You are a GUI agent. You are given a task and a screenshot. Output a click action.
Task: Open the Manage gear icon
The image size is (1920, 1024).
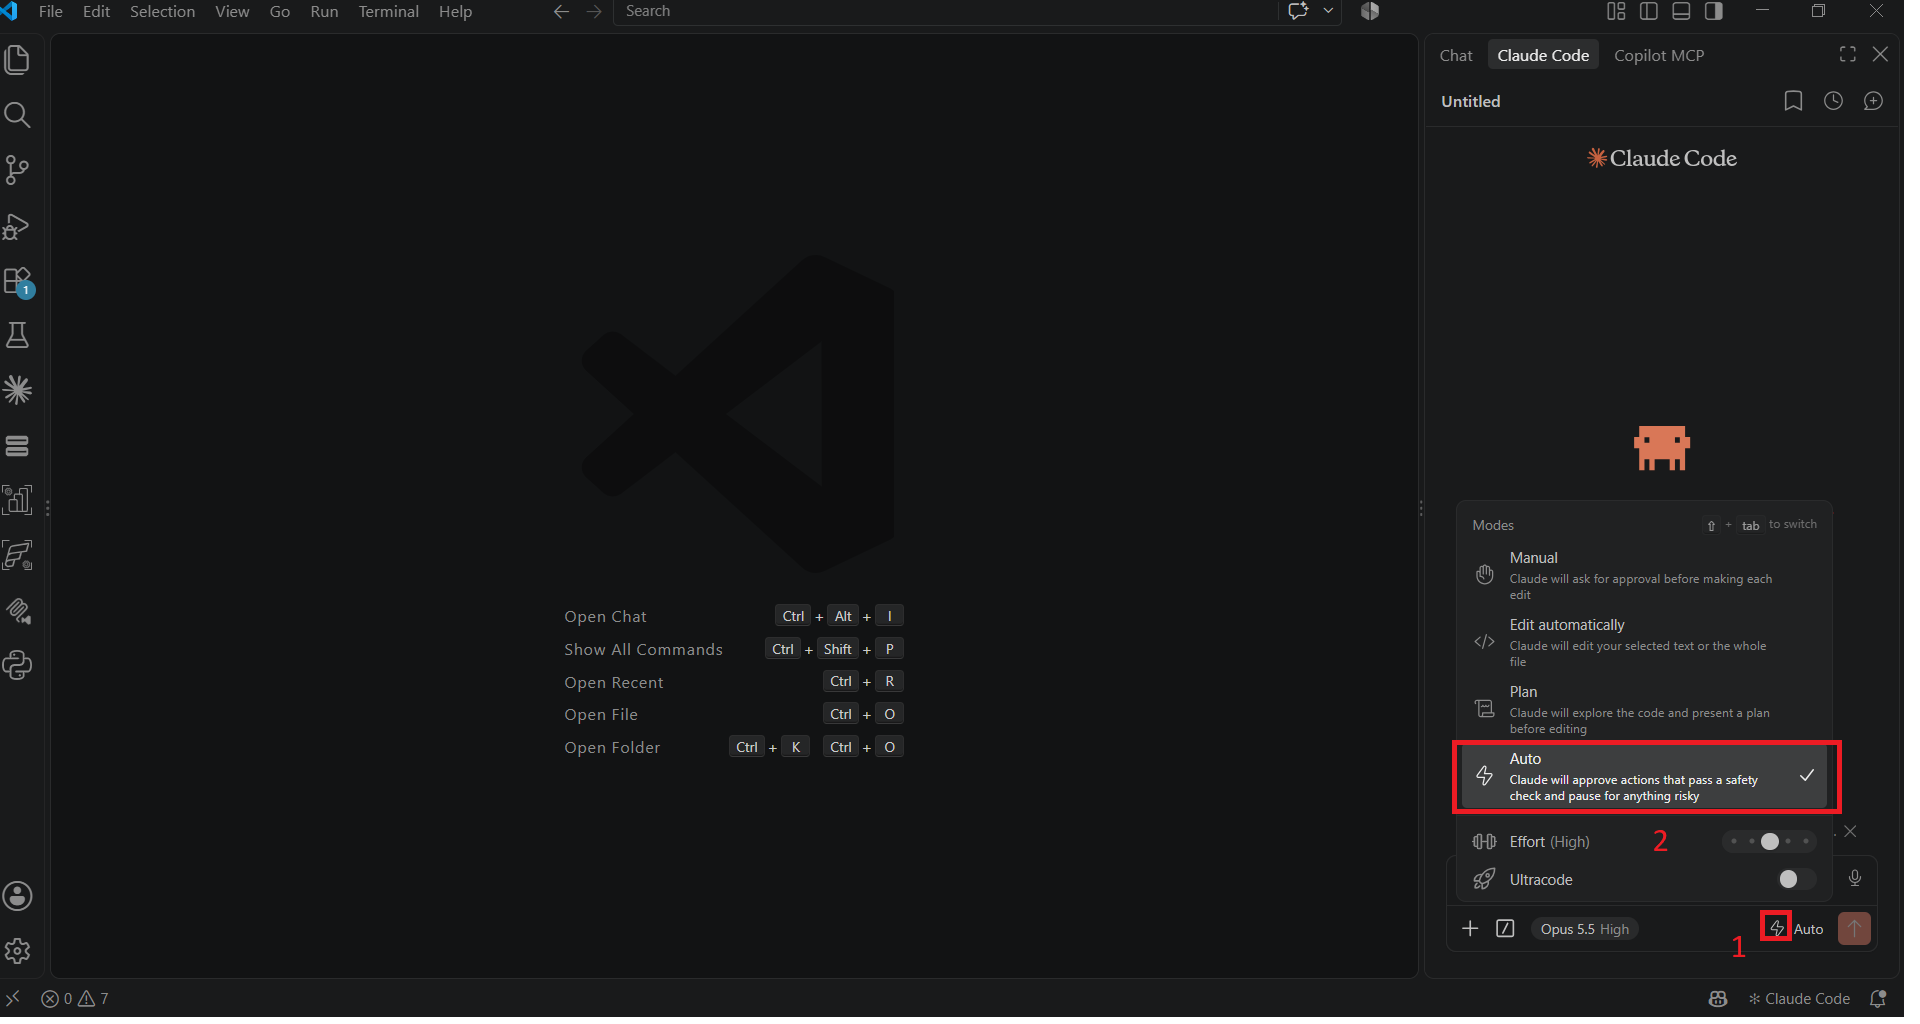(17, 951)
